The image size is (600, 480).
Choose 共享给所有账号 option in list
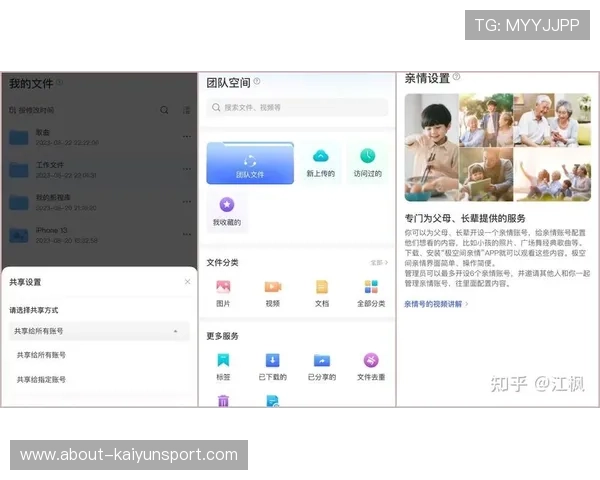[41, 355]
